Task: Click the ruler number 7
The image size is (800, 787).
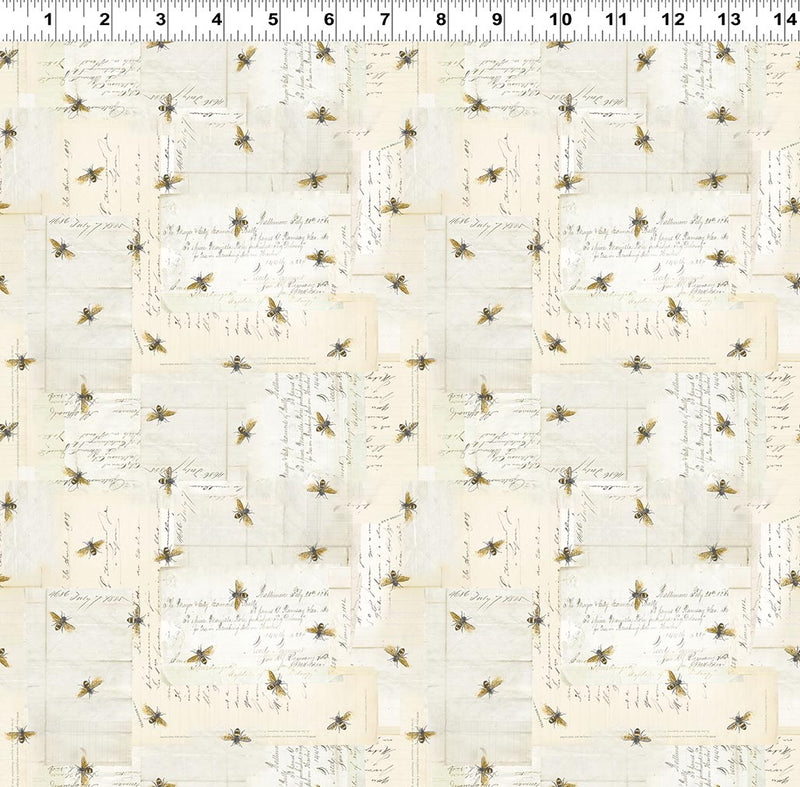Action: coord(383,20)
